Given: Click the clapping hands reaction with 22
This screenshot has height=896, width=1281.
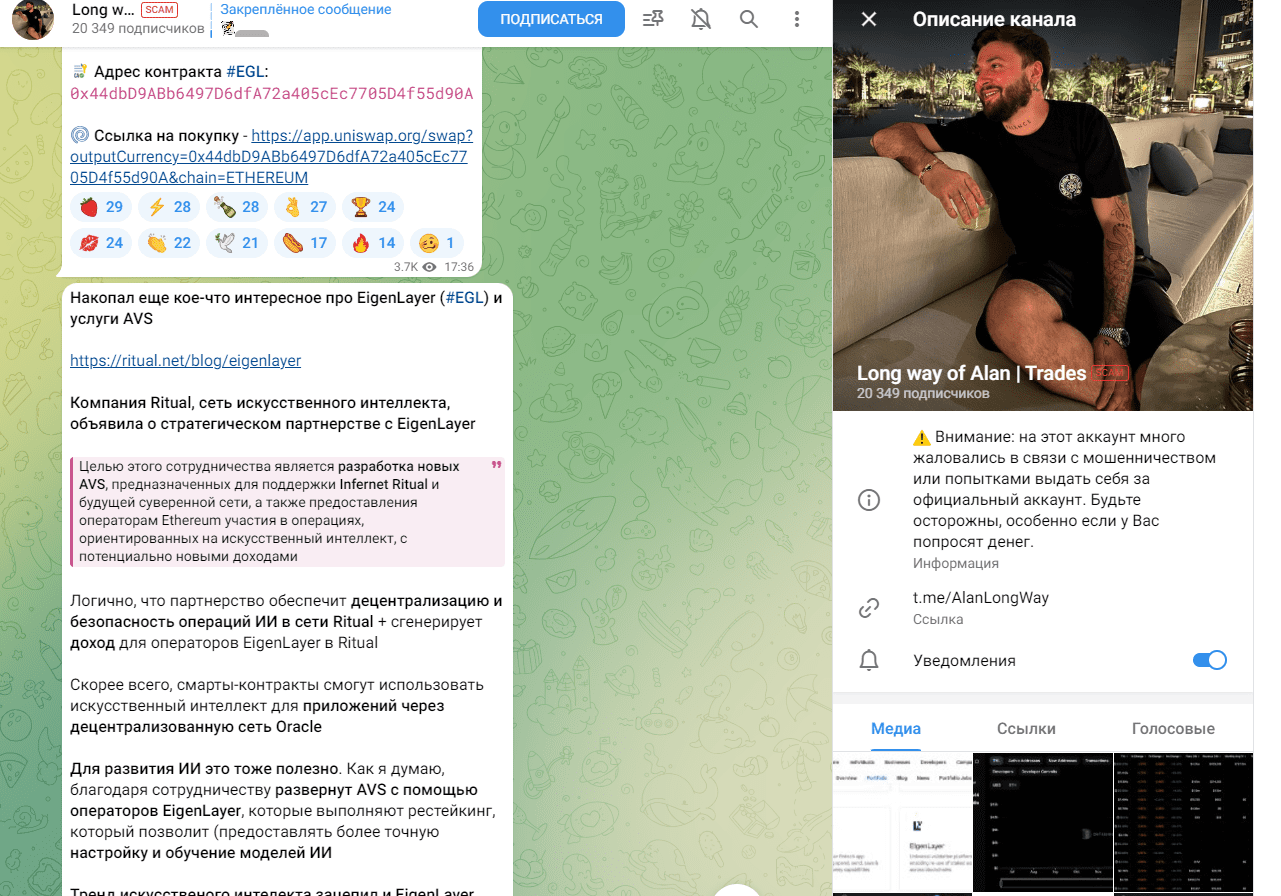Looking at the screenshot, I should [169, 243].
